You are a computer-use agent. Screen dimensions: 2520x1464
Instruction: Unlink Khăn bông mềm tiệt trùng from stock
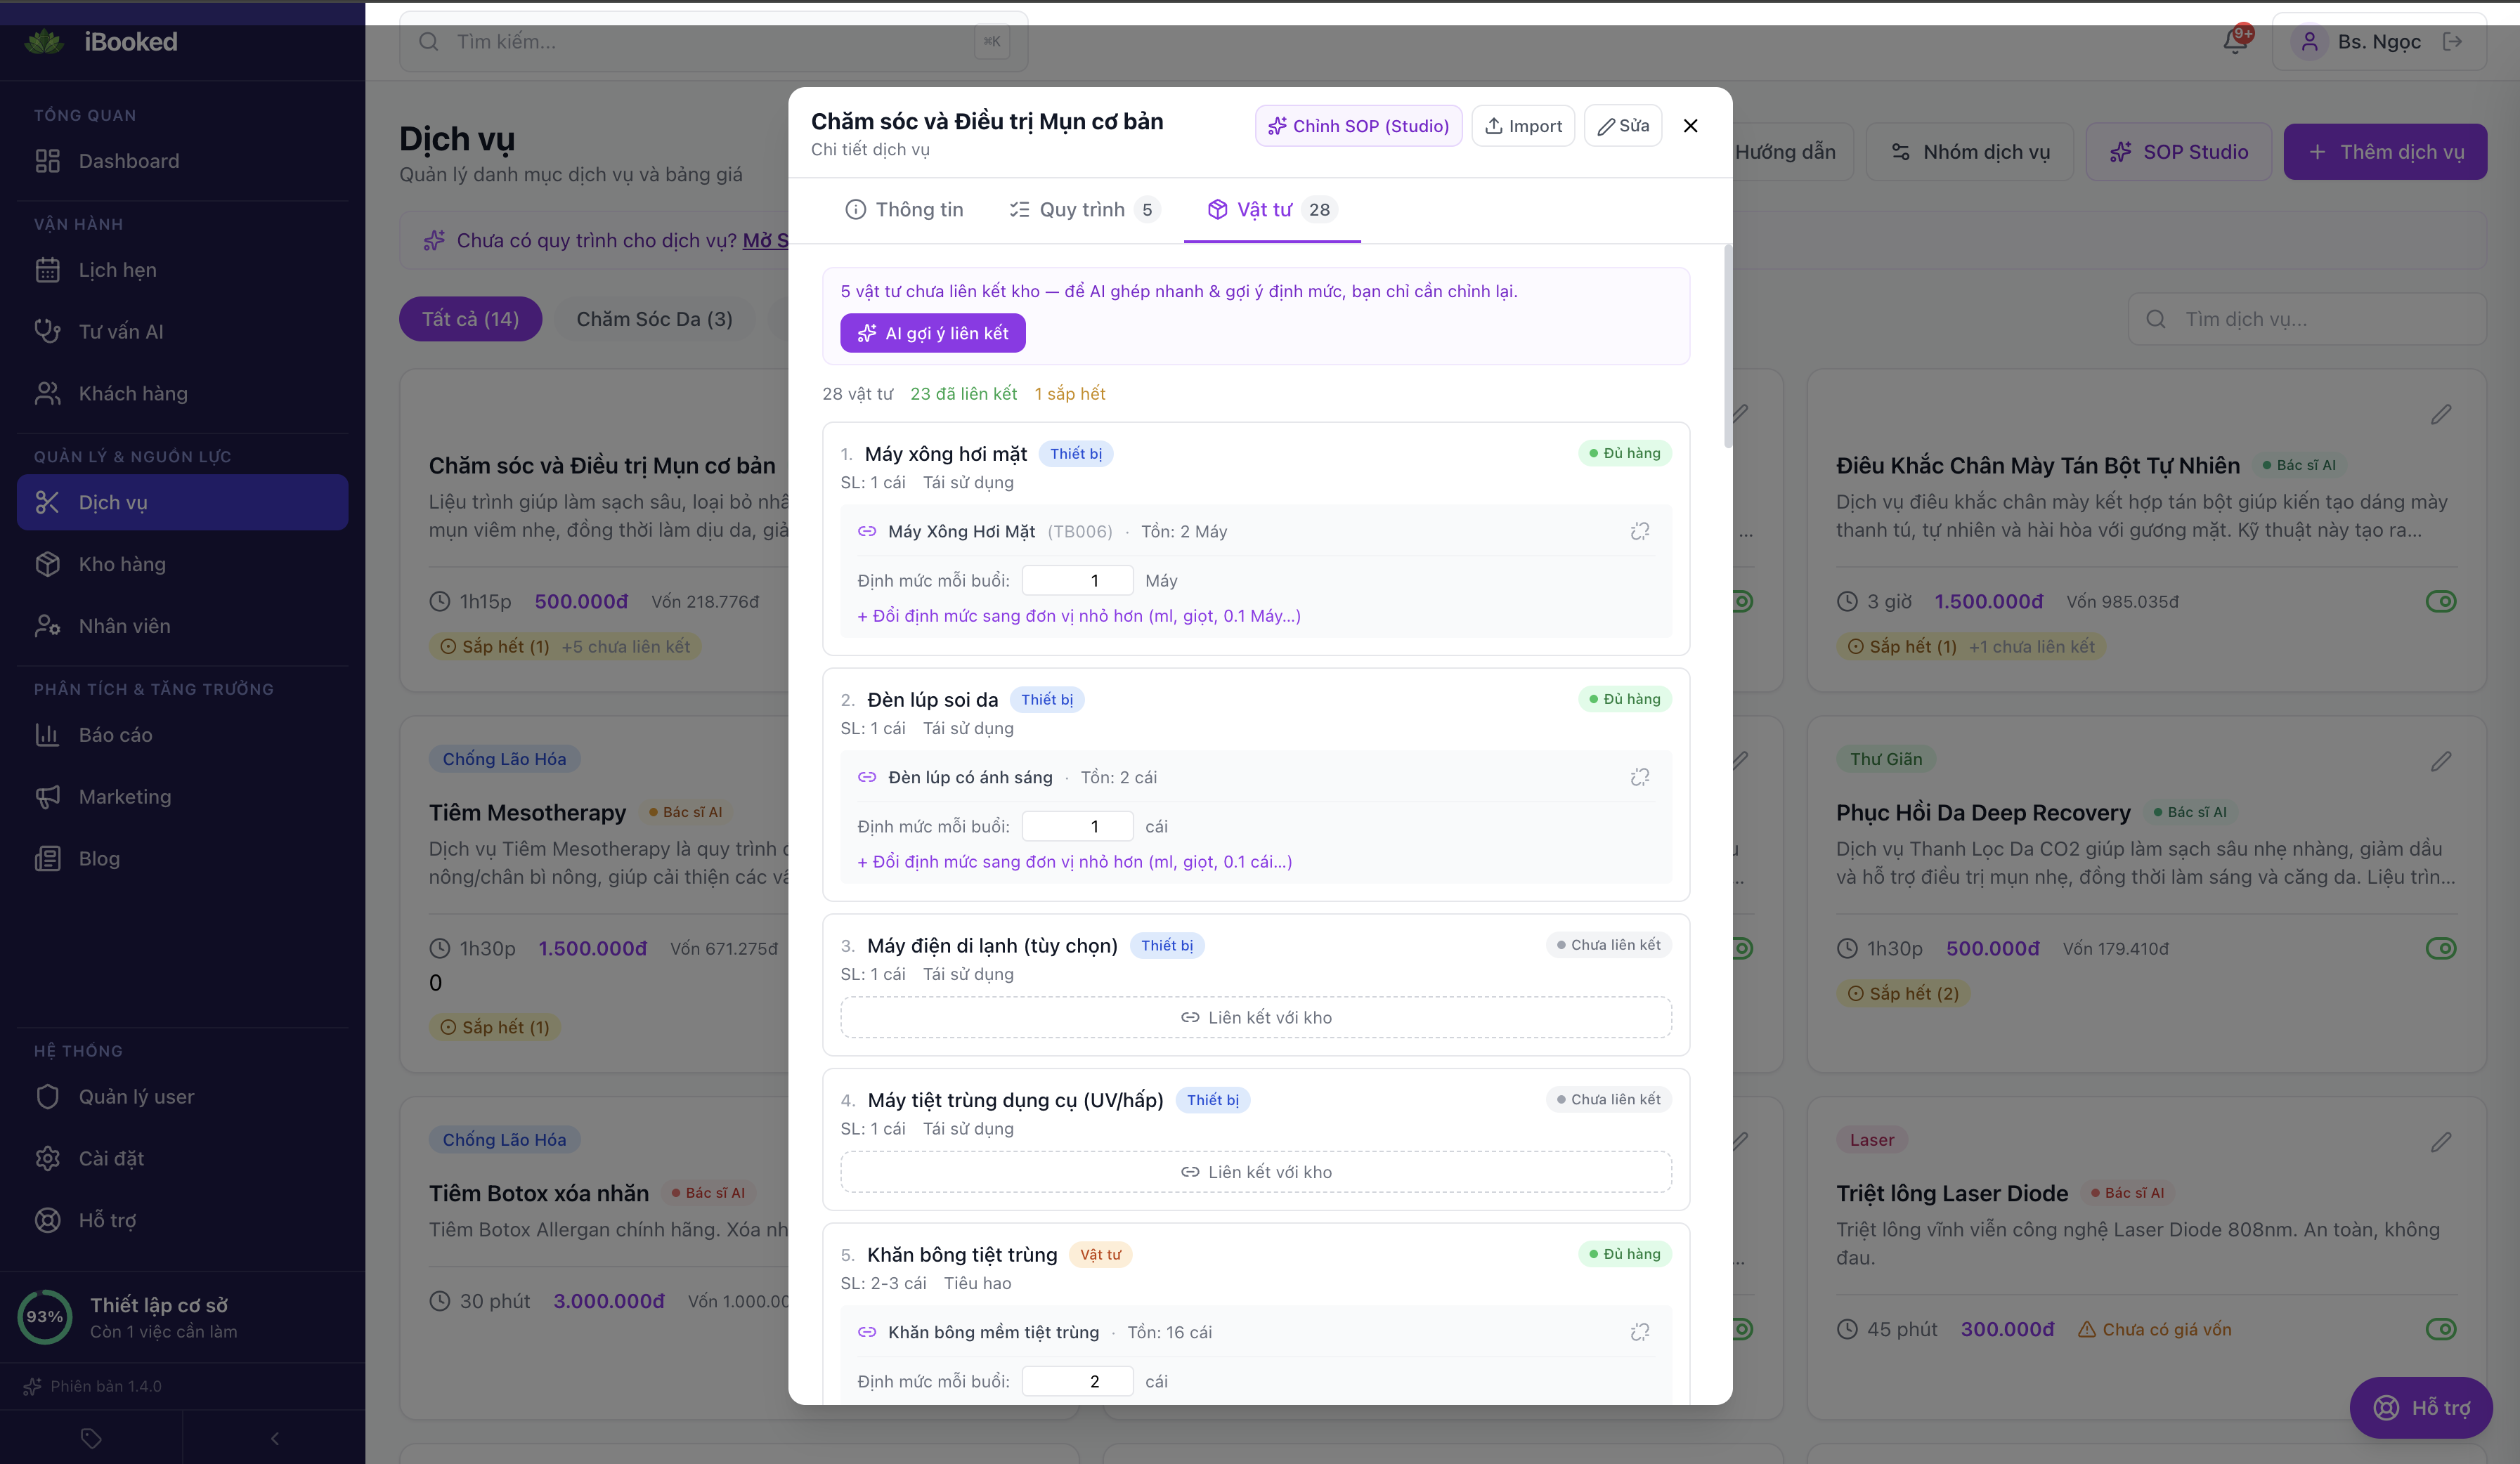pos(1639,1332)
